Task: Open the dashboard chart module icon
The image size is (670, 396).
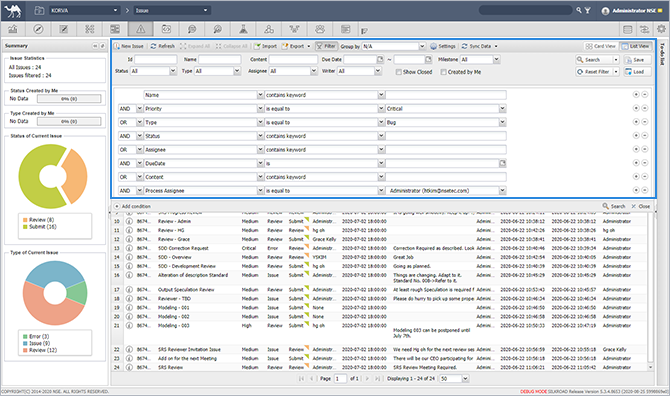Action: pos(13,29)
